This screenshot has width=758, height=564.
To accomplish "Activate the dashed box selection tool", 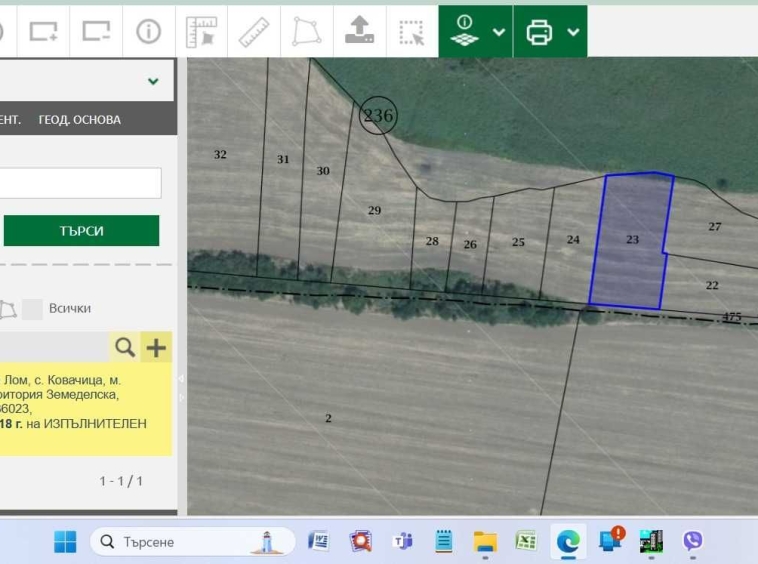I will coord(412,32).
